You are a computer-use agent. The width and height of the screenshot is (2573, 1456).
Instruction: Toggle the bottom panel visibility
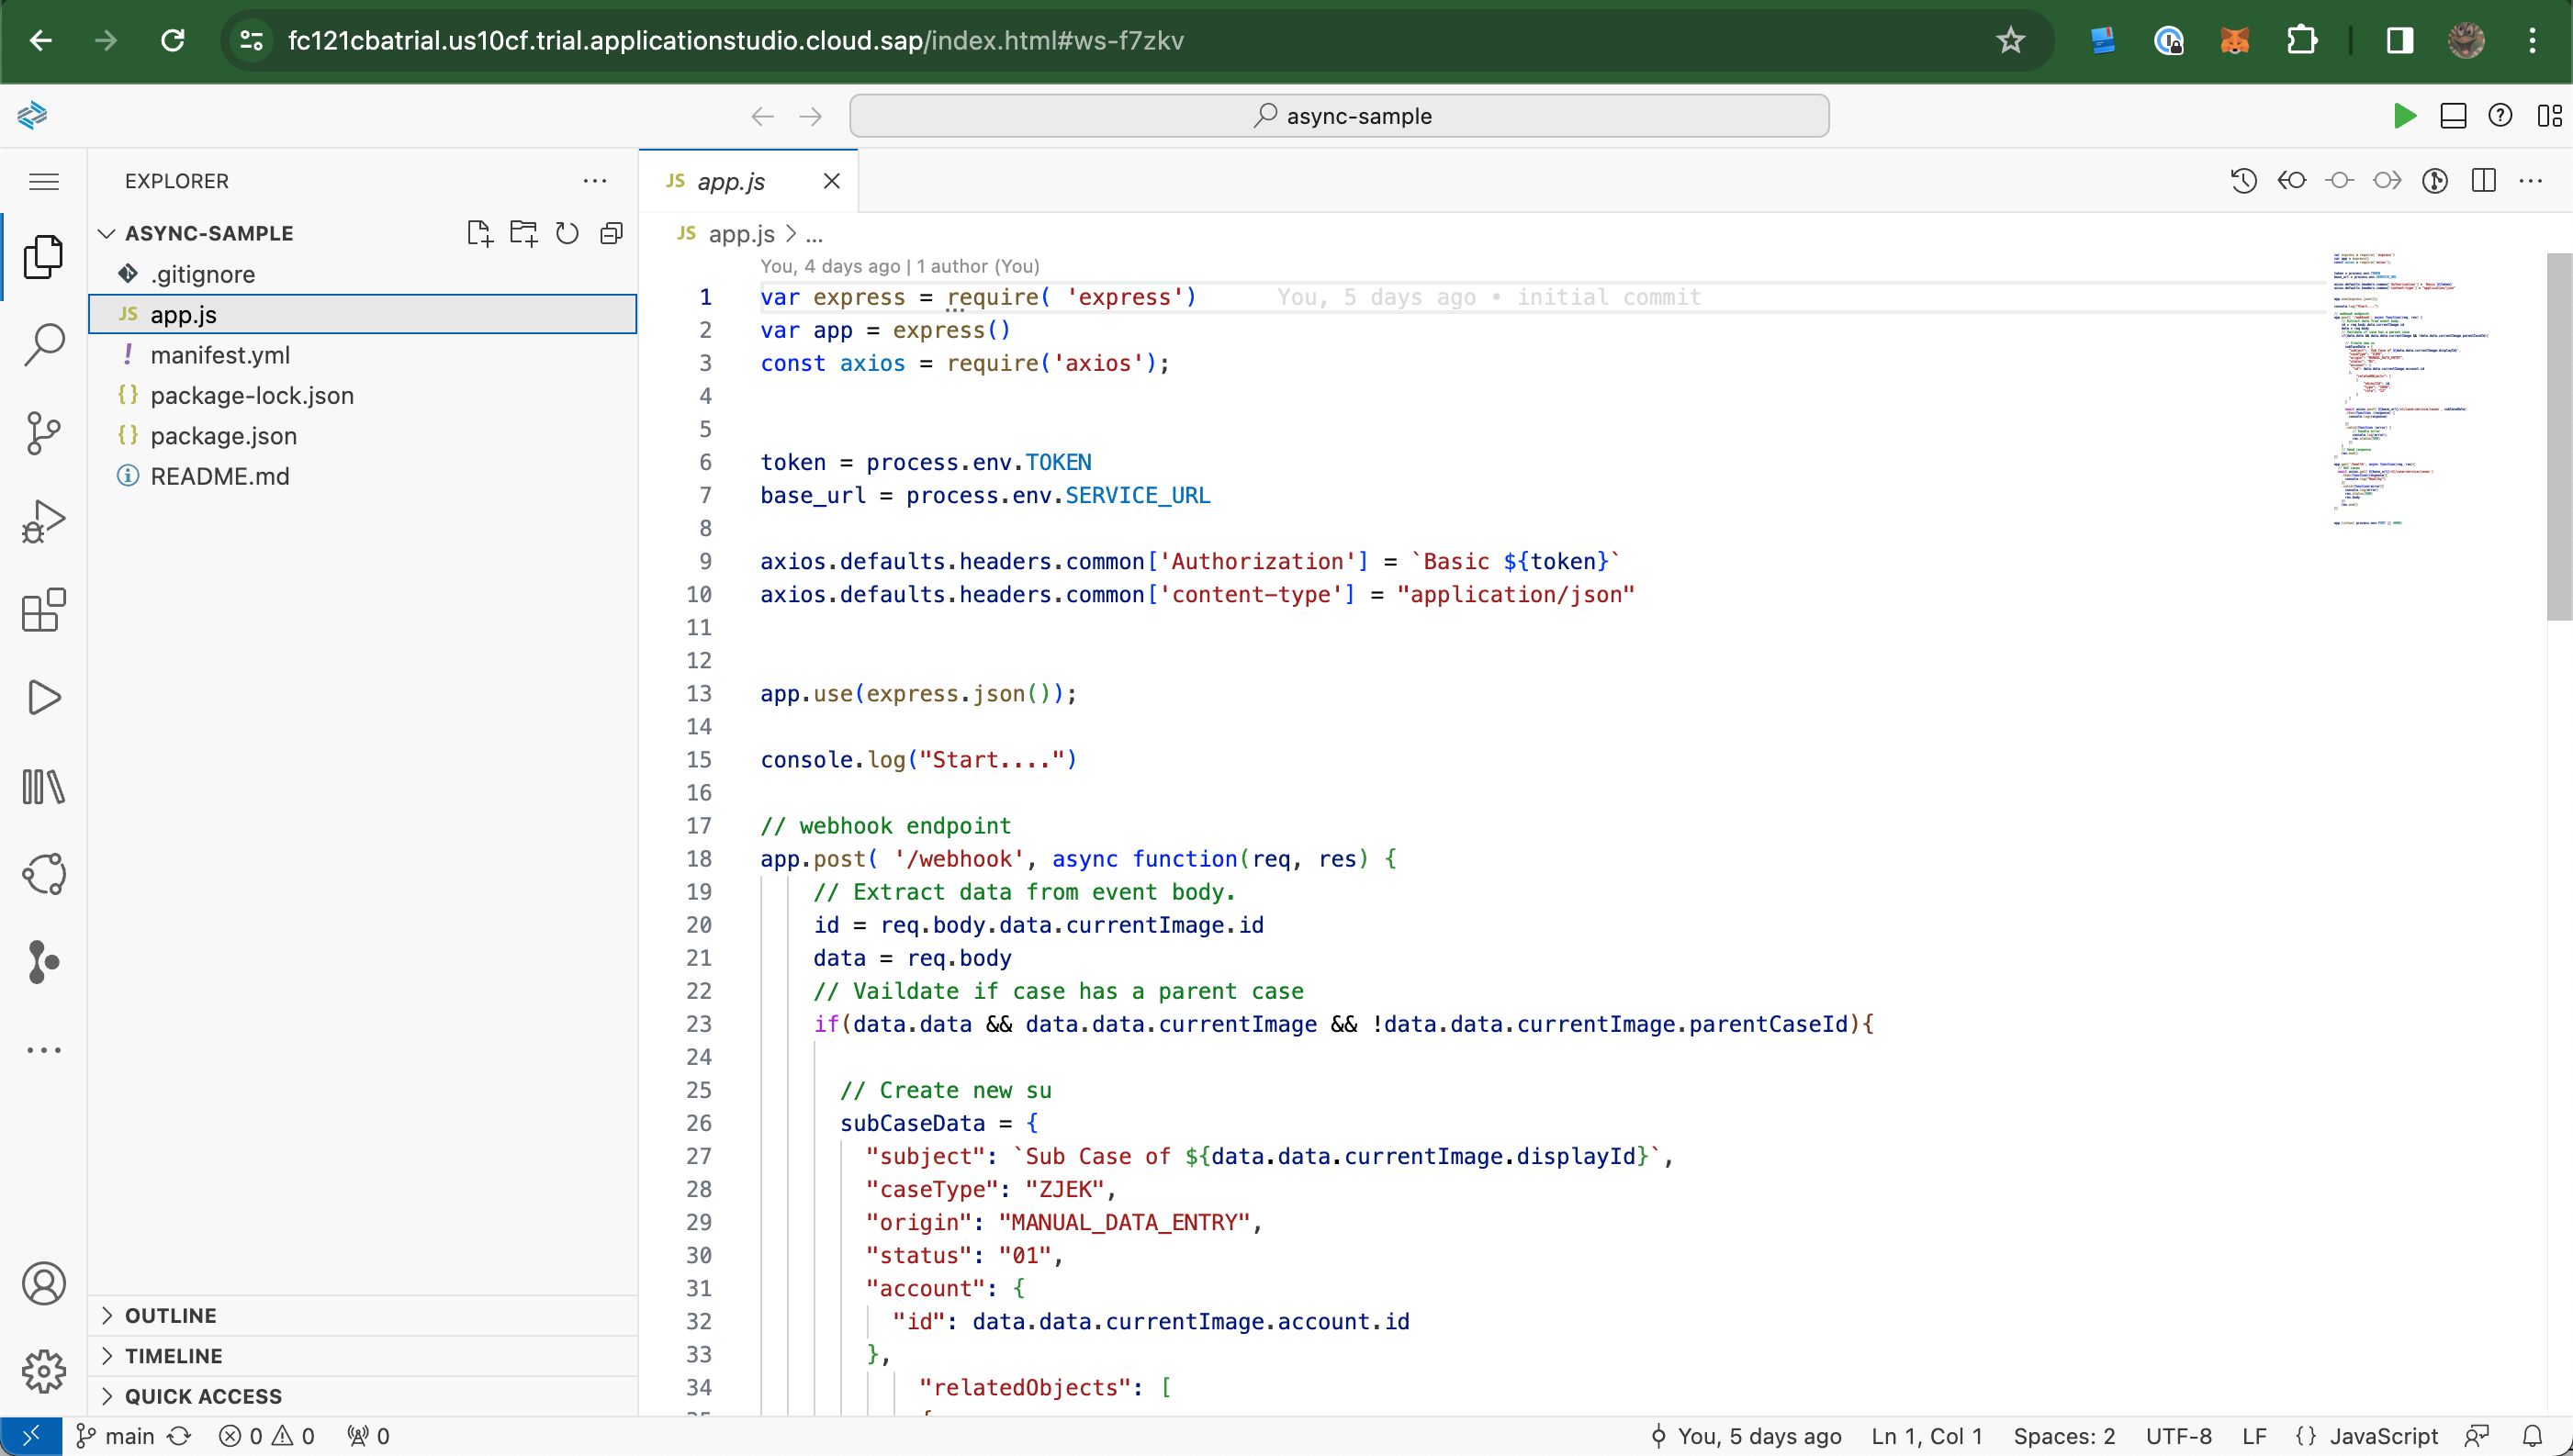(x=2453, y=116)
